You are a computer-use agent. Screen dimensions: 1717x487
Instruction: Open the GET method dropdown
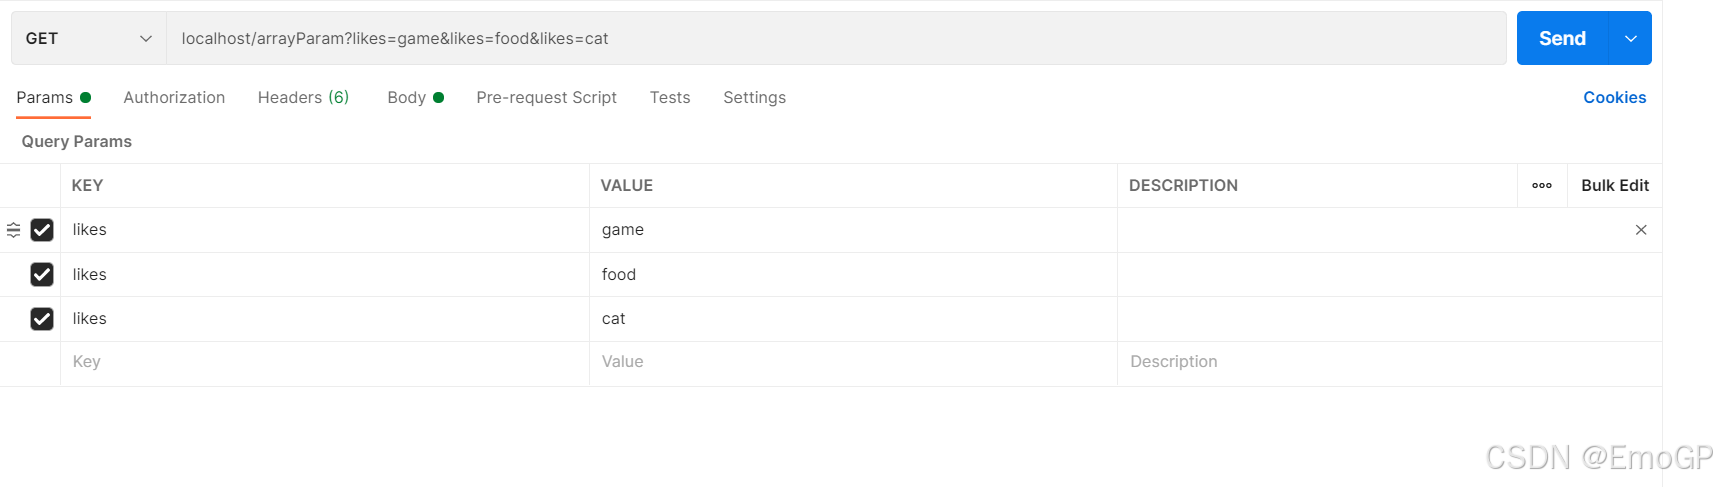tap(88, 38)
